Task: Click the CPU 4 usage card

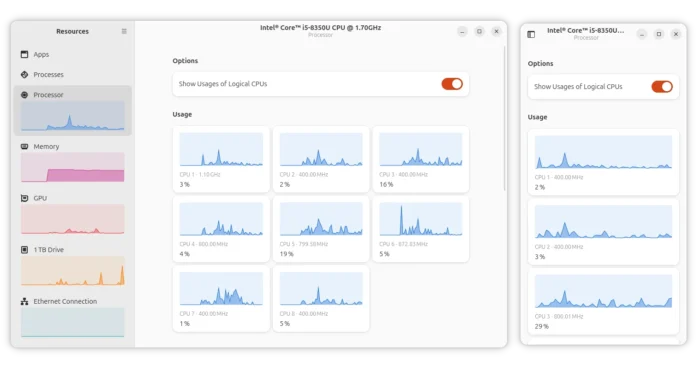Action: (221, 229)
